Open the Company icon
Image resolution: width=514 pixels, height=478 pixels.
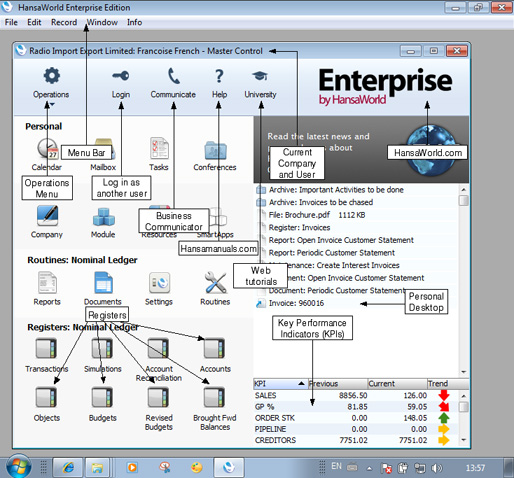[47, 216]
